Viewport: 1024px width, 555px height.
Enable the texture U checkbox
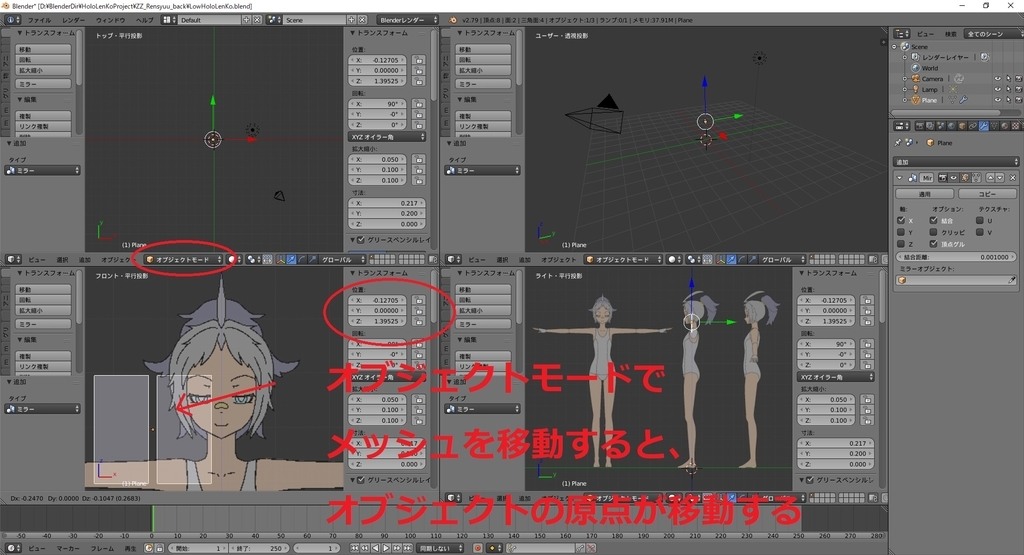click(980, 220)
